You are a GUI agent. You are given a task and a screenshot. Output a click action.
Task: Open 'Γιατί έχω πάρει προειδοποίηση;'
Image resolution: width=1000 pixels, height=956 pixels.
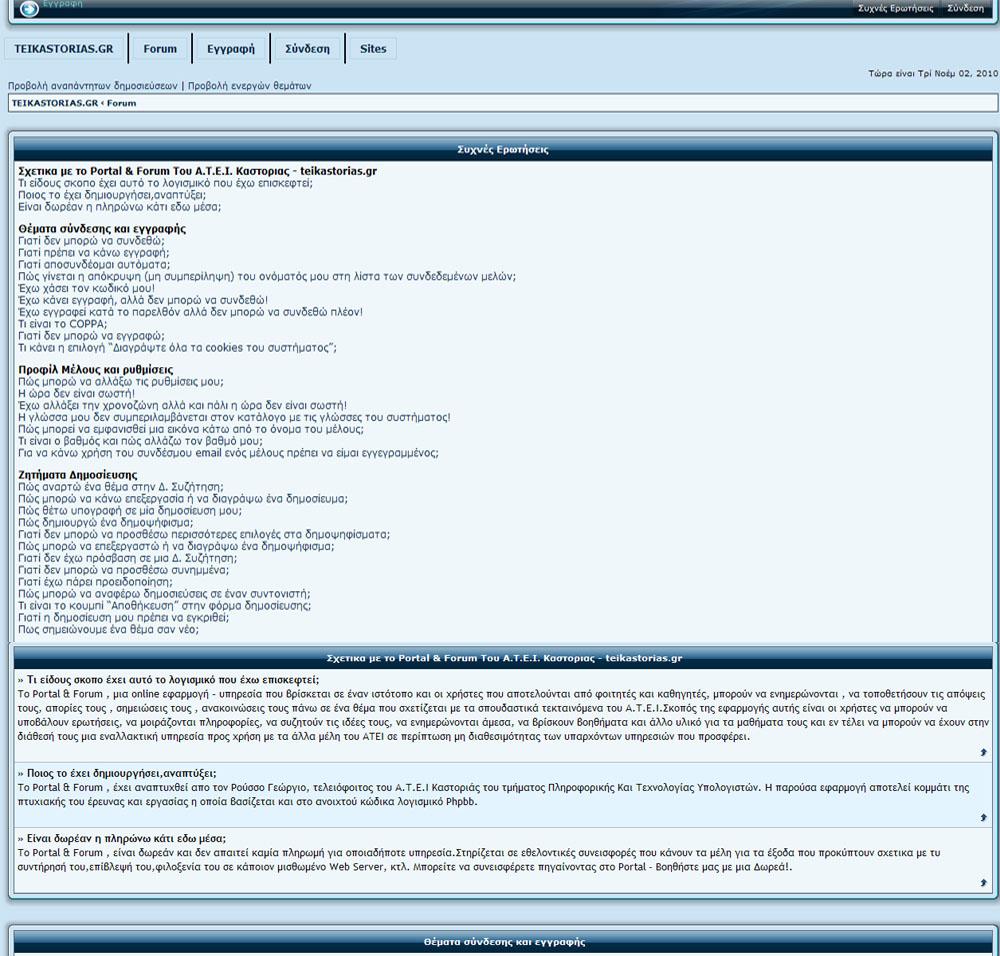[96, 582]
